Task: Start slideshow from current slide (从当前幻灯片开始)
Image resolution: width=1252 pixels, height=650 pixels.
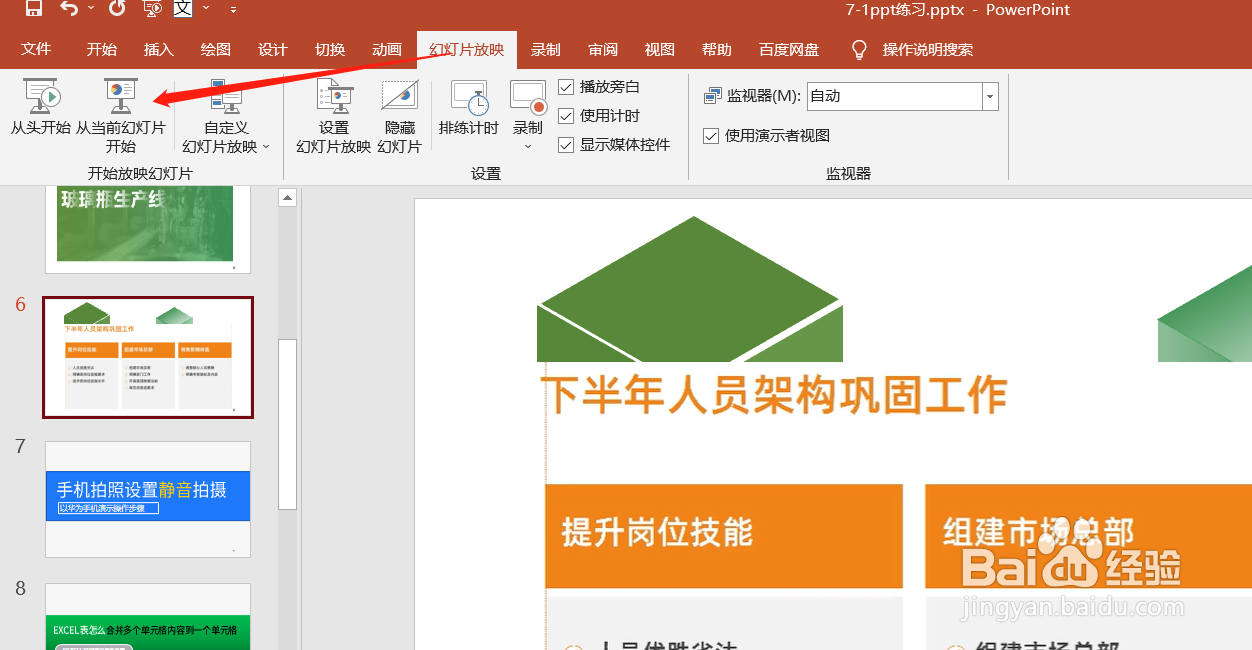Action: [118, 110]
